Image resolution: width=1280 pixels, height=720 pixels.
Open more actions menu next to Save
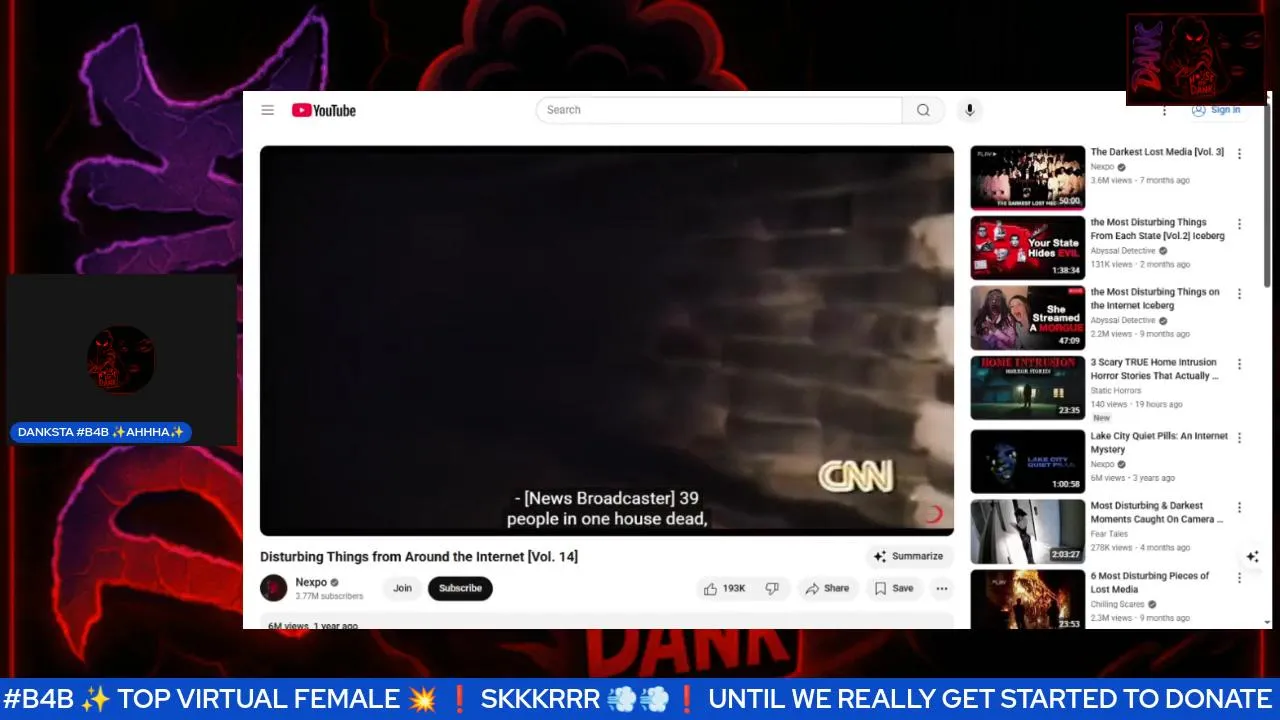click(x=941, y=588)
